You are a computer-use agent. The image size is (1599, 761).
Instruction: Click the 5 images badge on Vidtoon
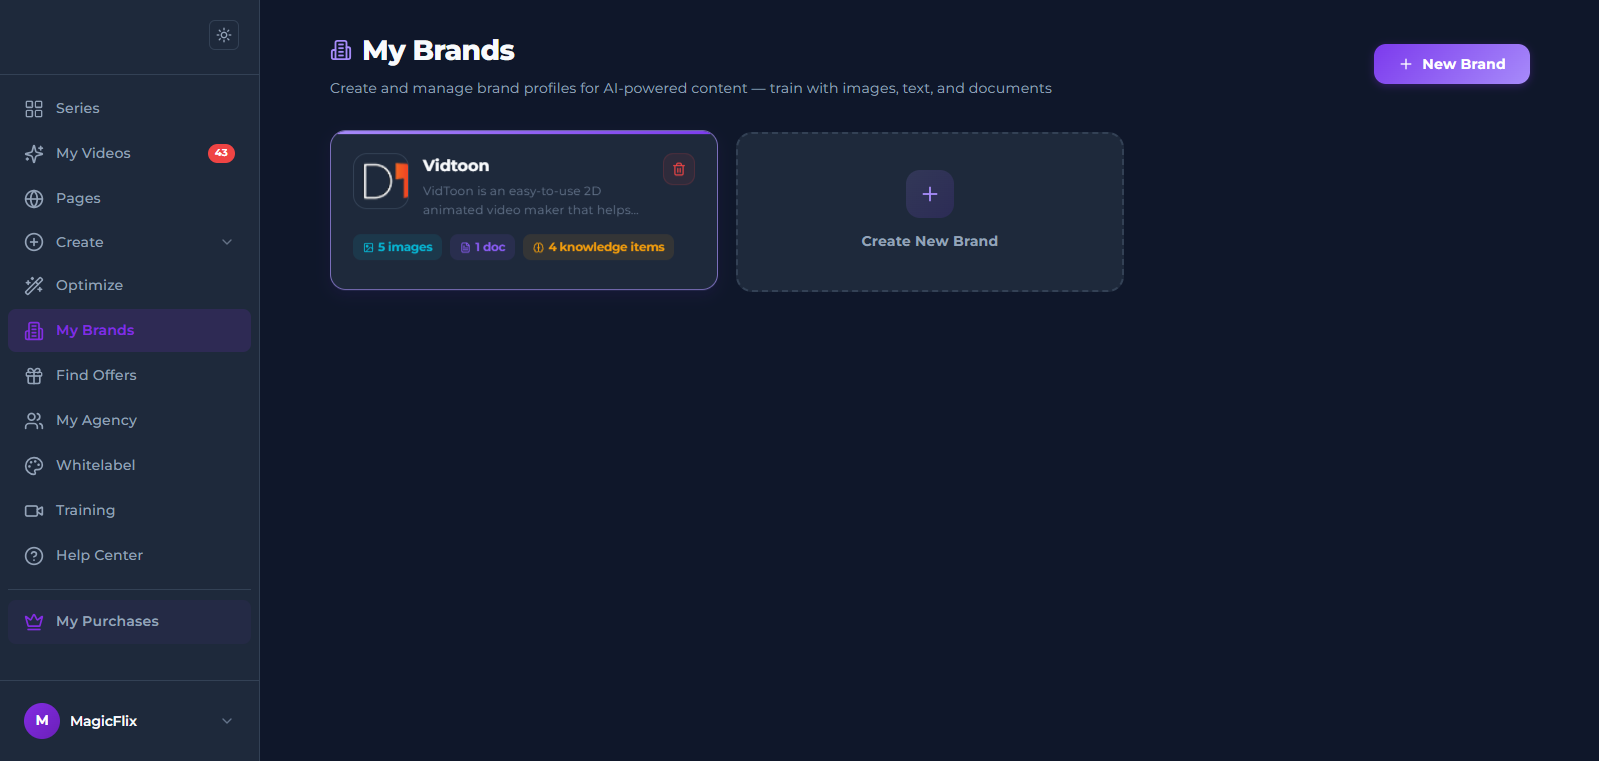(397, 247)
